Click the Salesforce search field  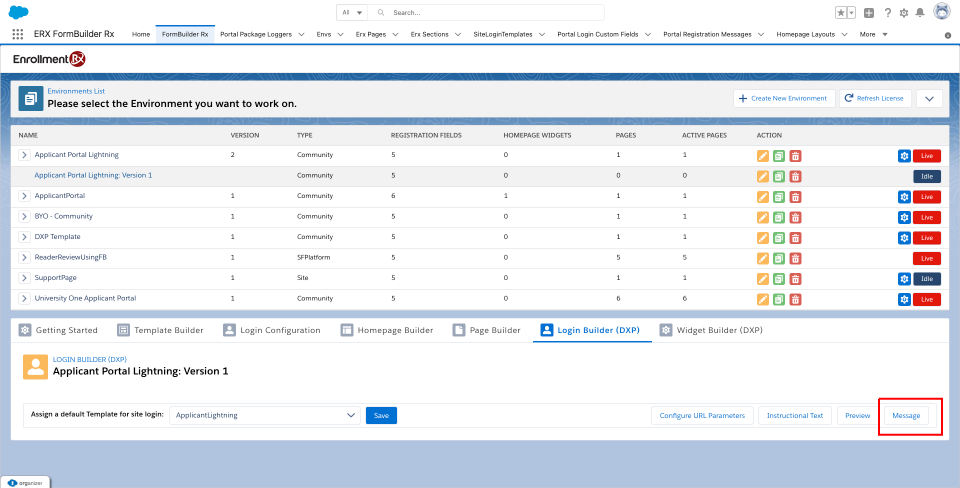coord(495,13)
